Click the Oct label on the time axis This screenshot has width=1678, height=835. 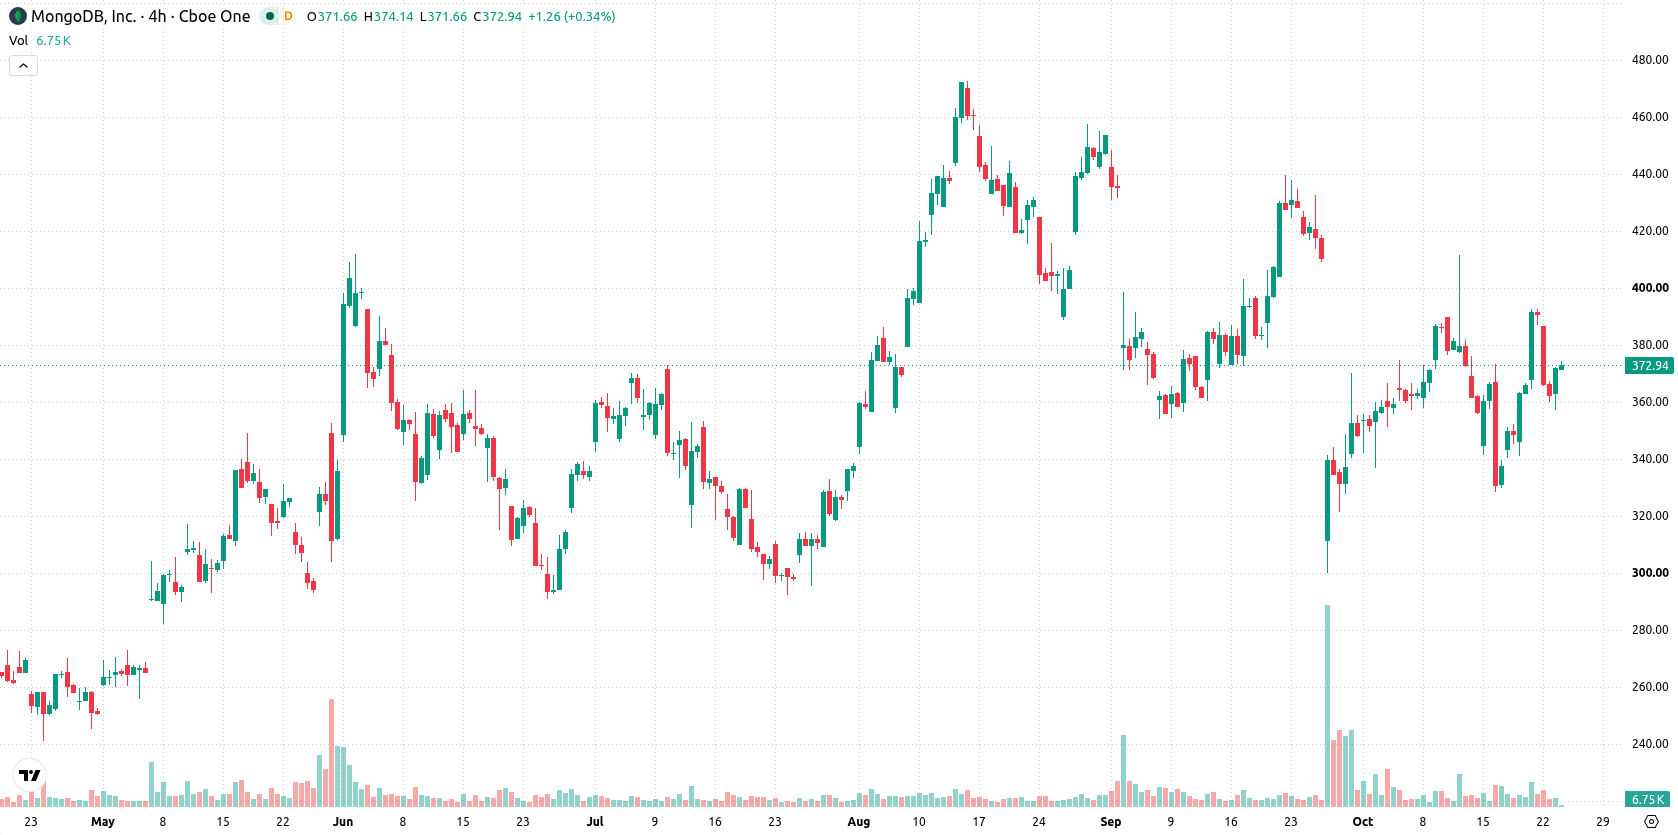[x=1363, y=822]
